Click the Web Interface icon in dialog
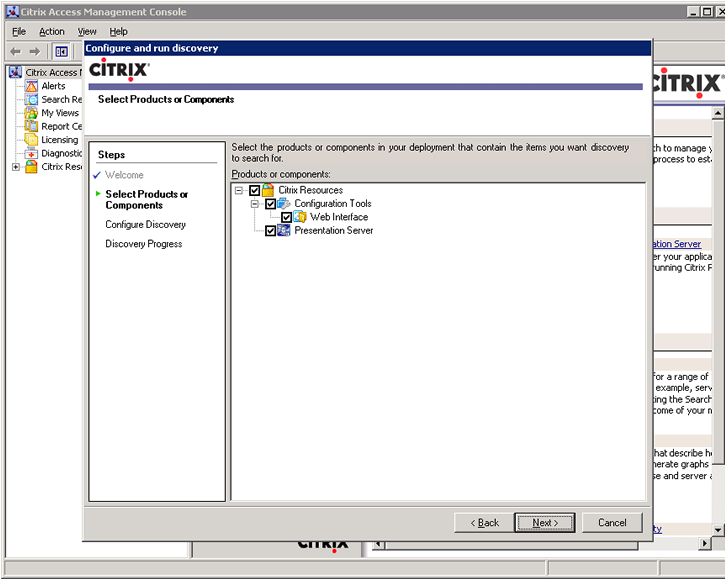Screen dimensions: 725x579 pyautogui.click(x=300, y=217)
